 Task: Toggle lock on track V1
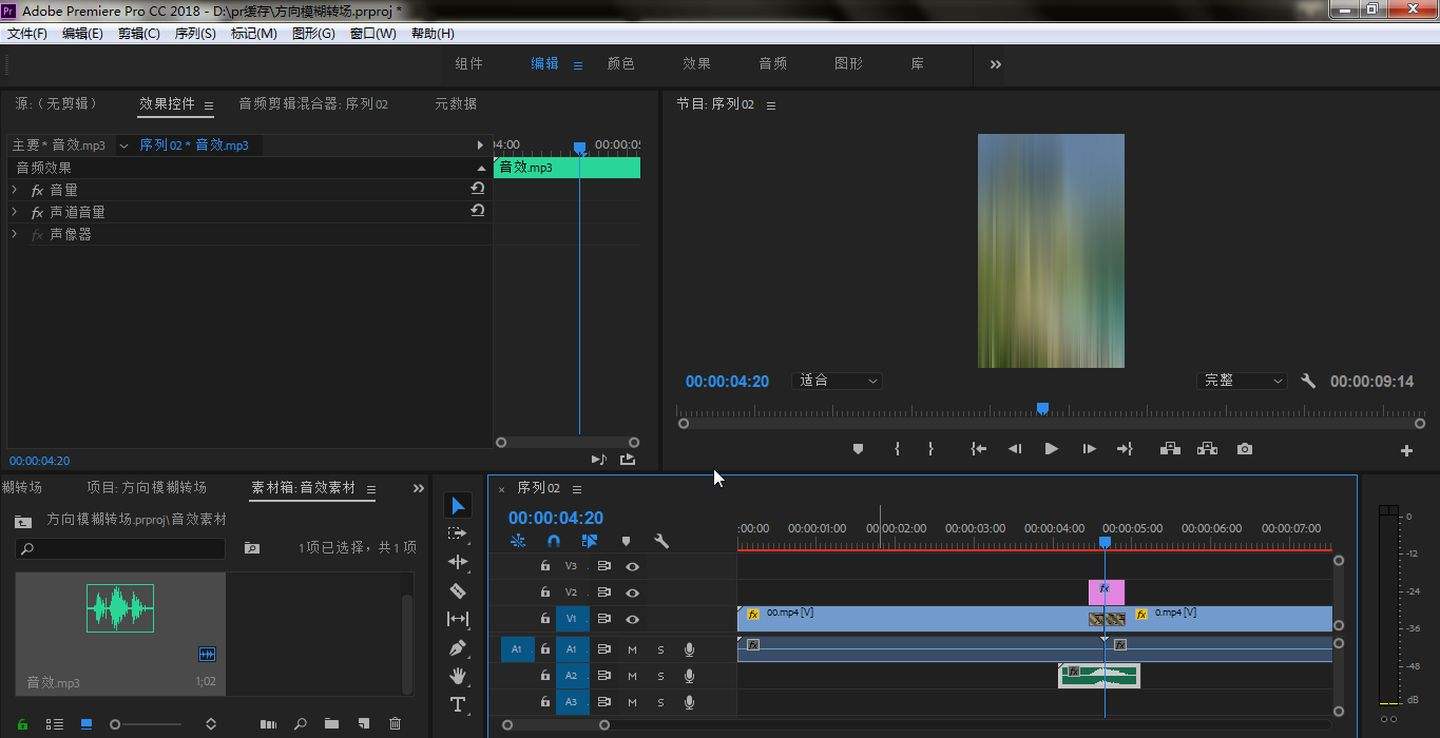click(x=545, y=619)
